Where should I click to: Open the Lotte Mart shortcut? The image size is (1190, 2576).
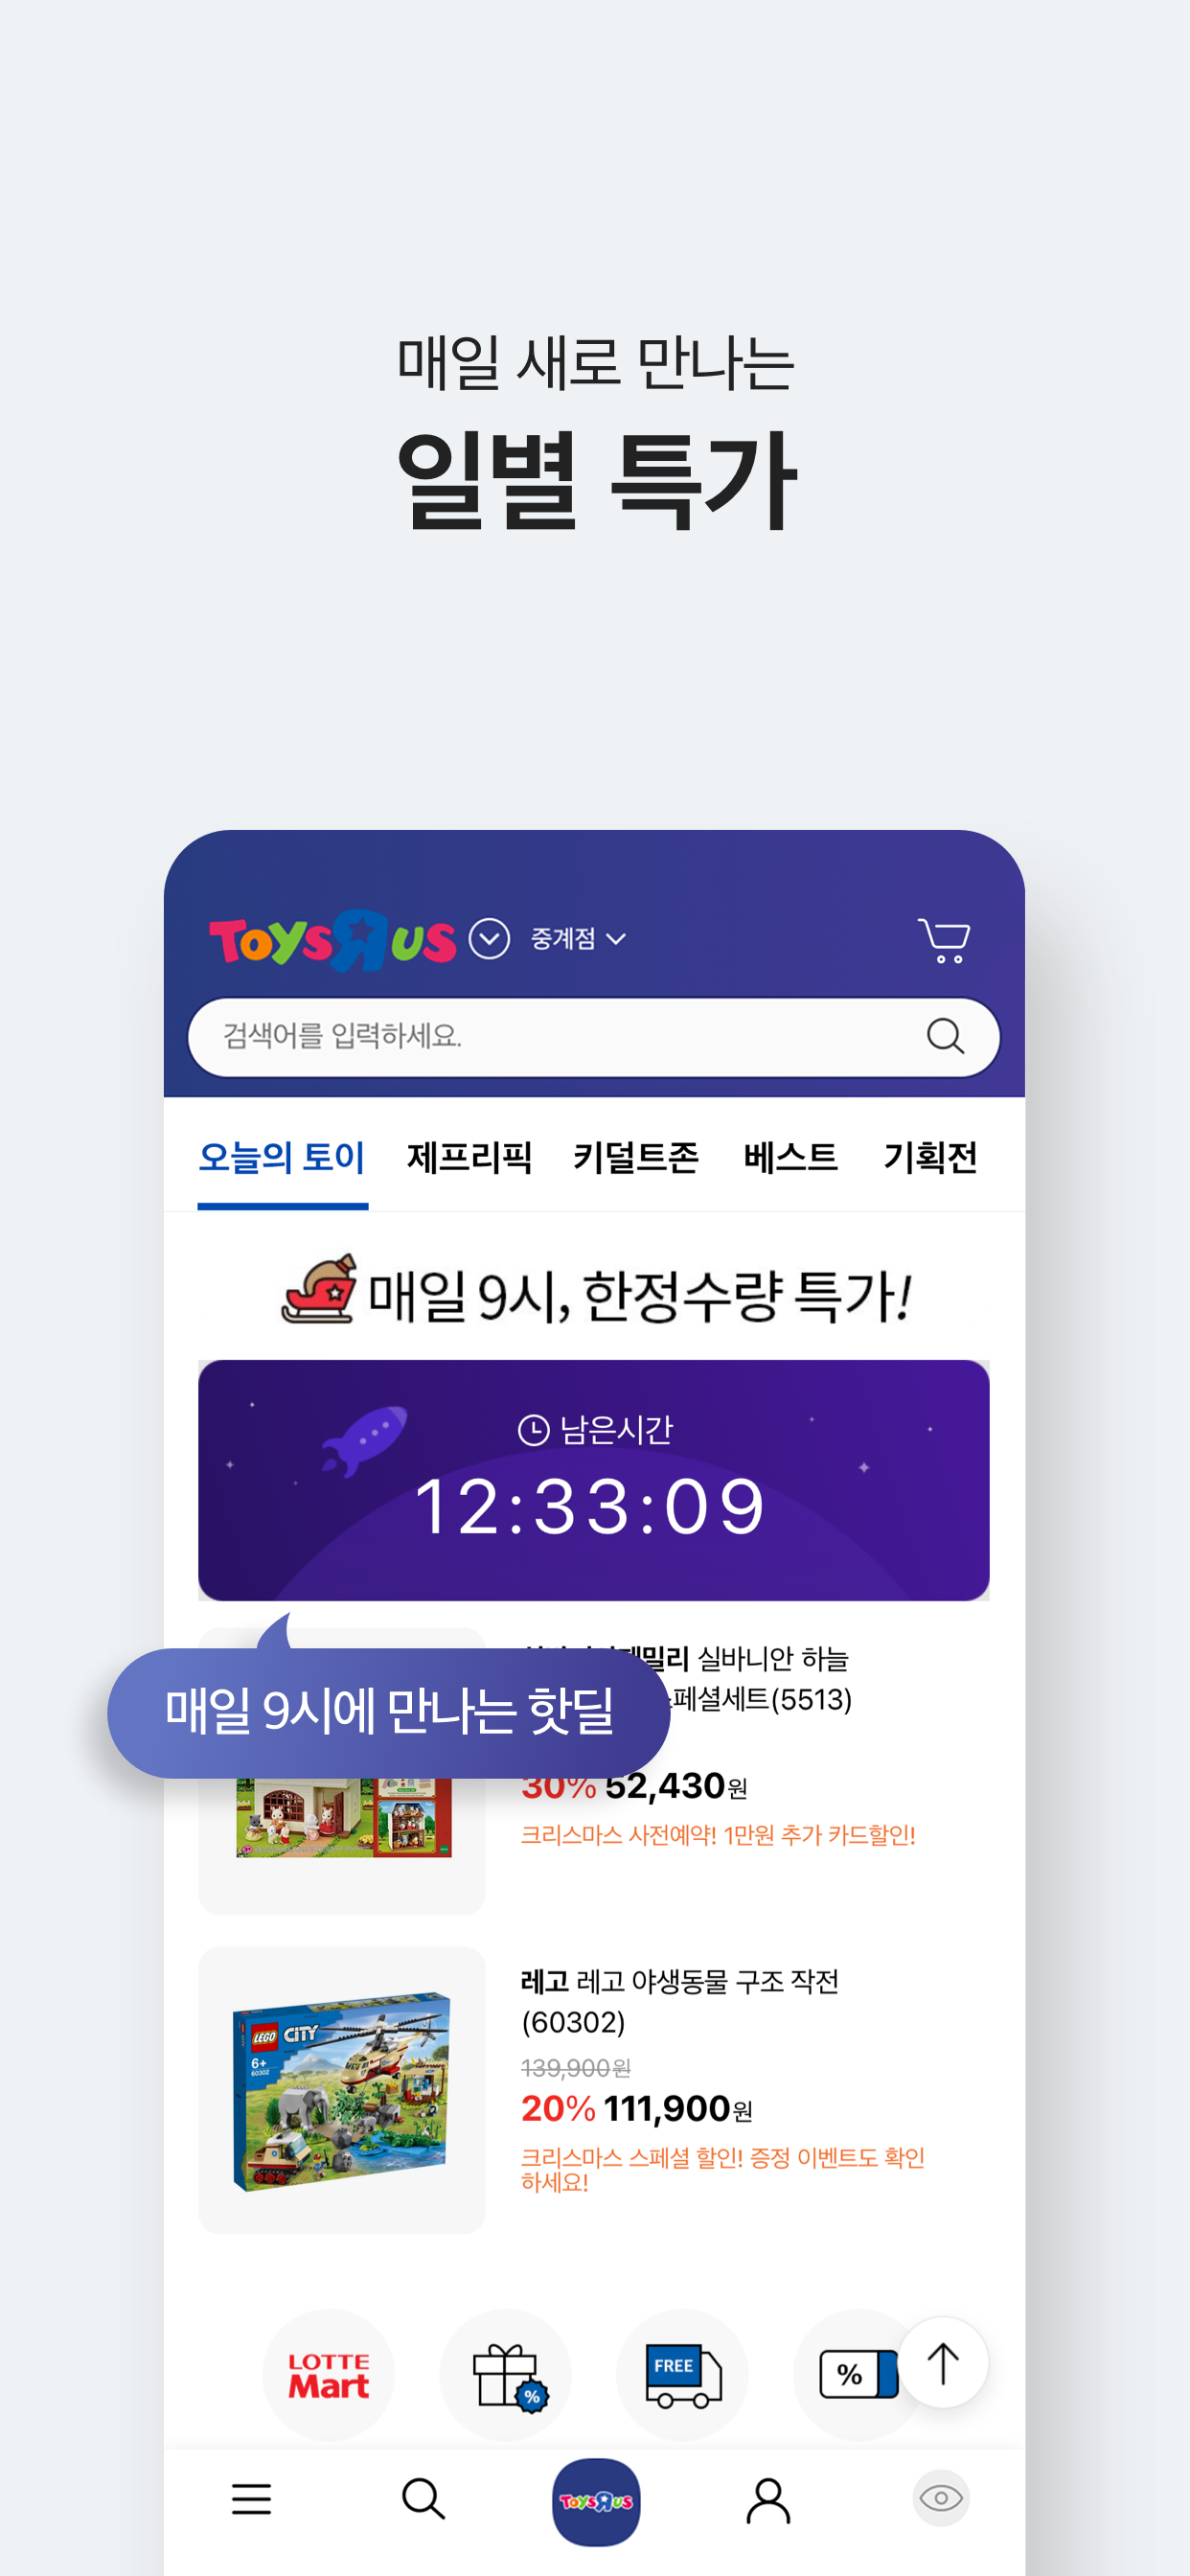point(329,2374)
